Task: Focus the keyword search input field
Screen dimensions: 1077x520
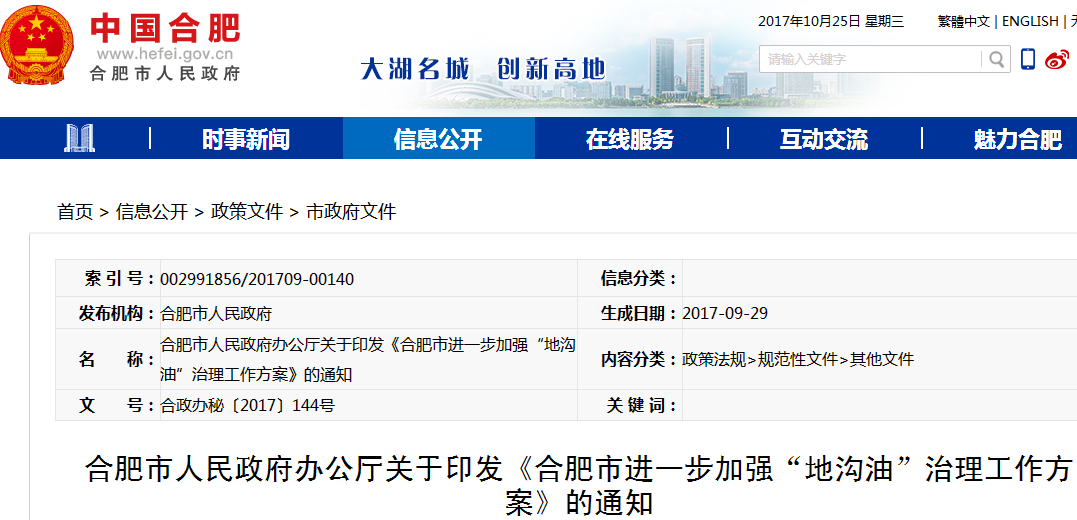Action: point(870,60)
